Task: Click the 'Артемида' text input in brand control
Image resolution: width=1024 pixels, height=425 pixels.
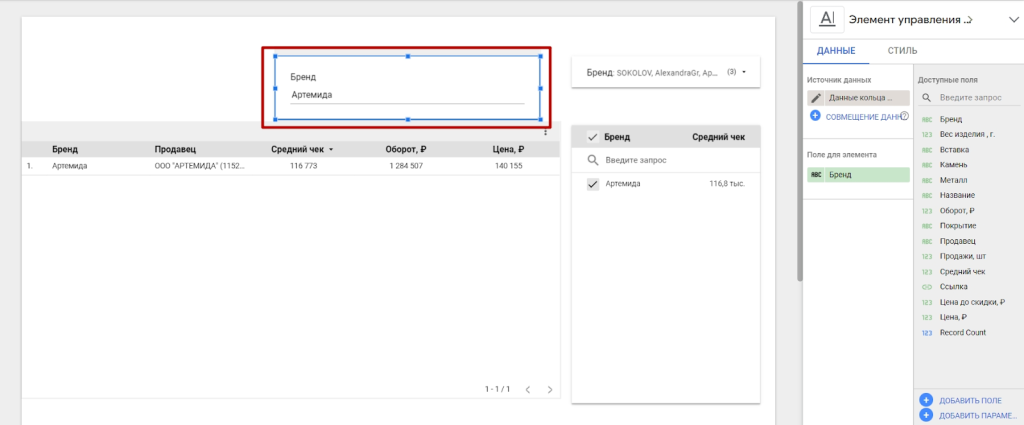Action: [406, 95]
